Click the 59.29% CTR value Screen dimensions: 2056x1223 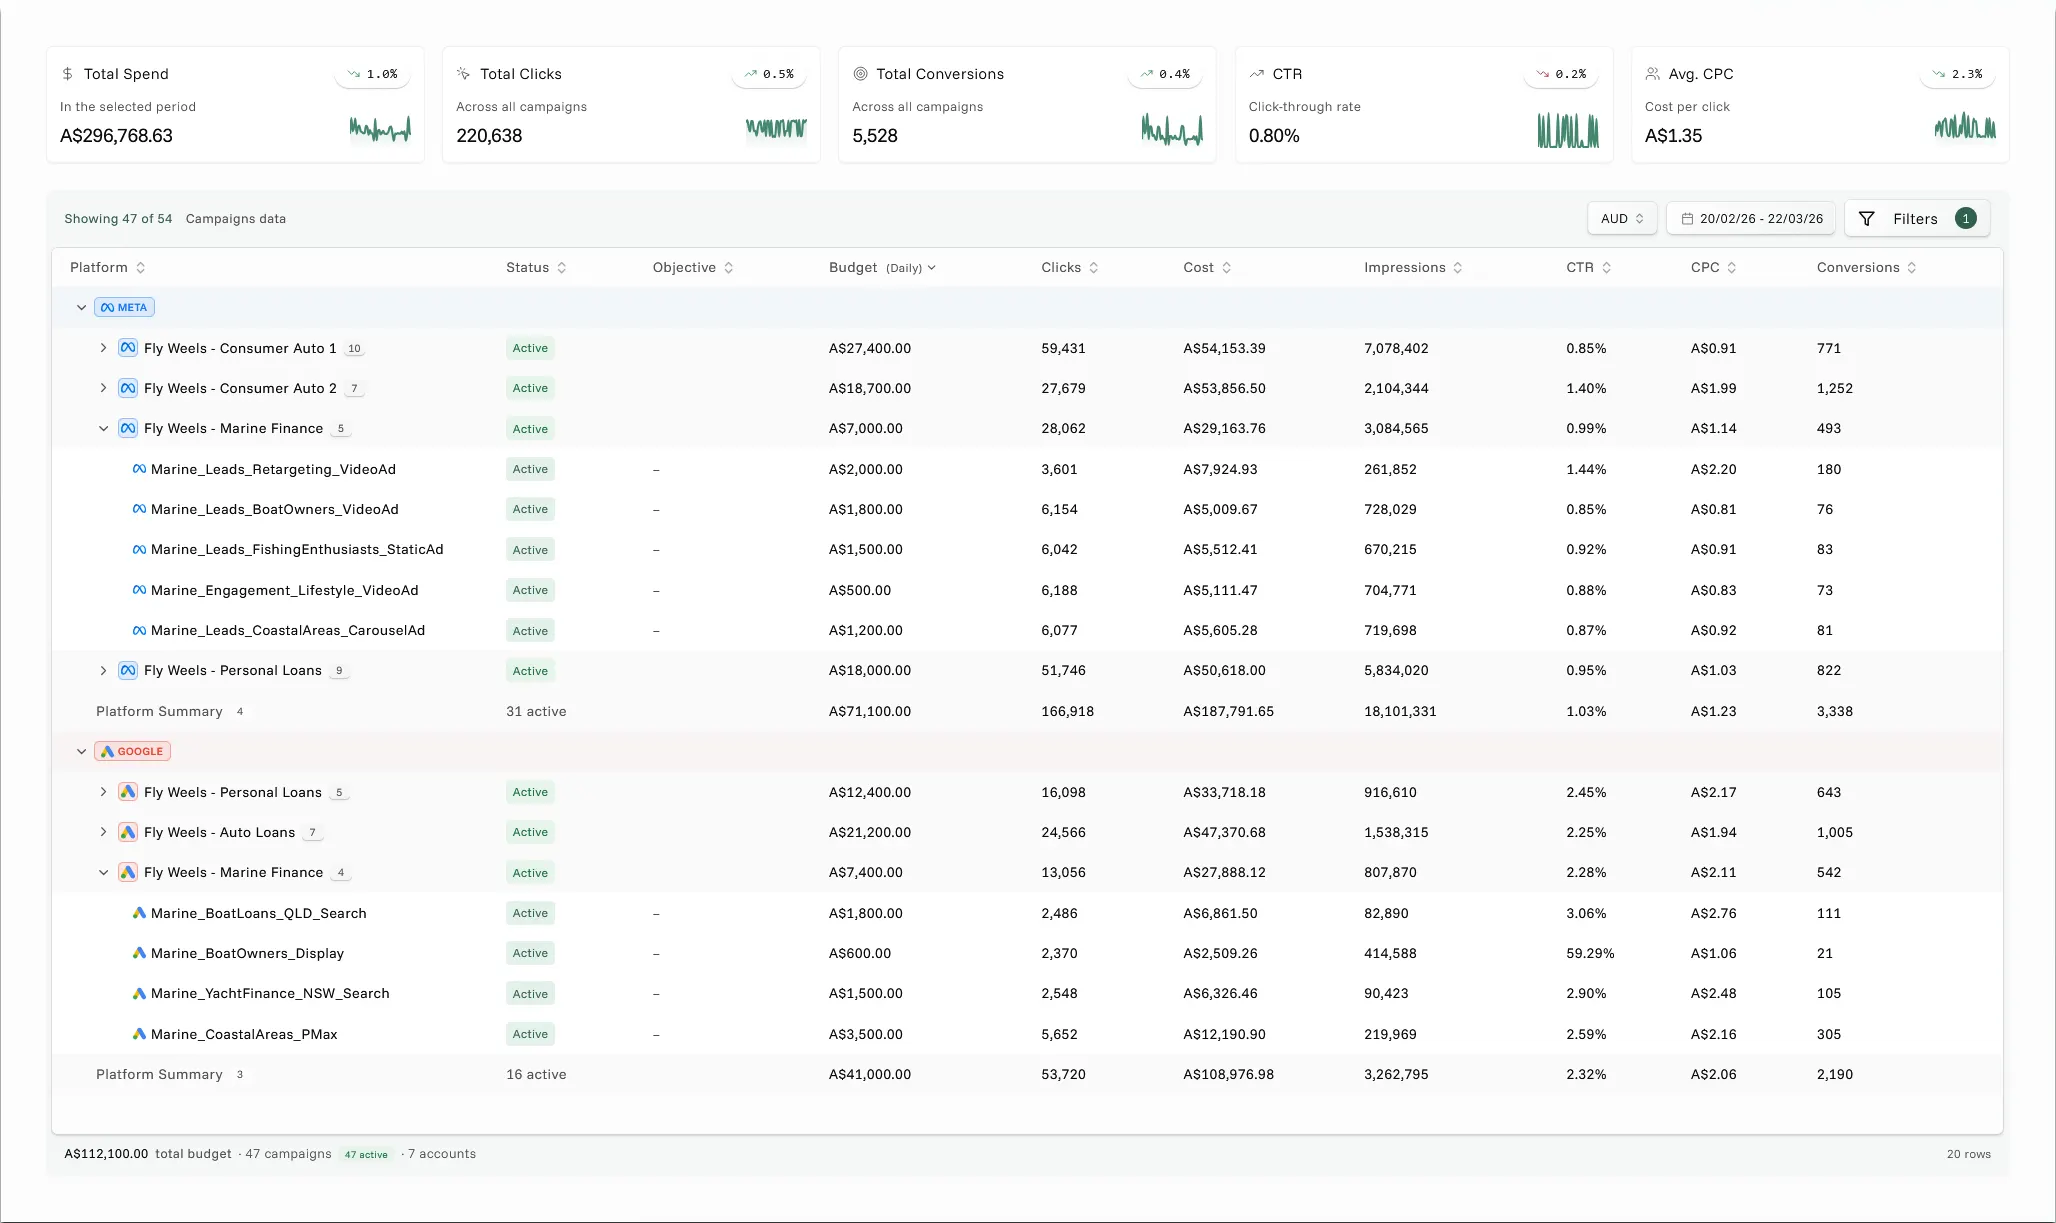click(1590, 953)
